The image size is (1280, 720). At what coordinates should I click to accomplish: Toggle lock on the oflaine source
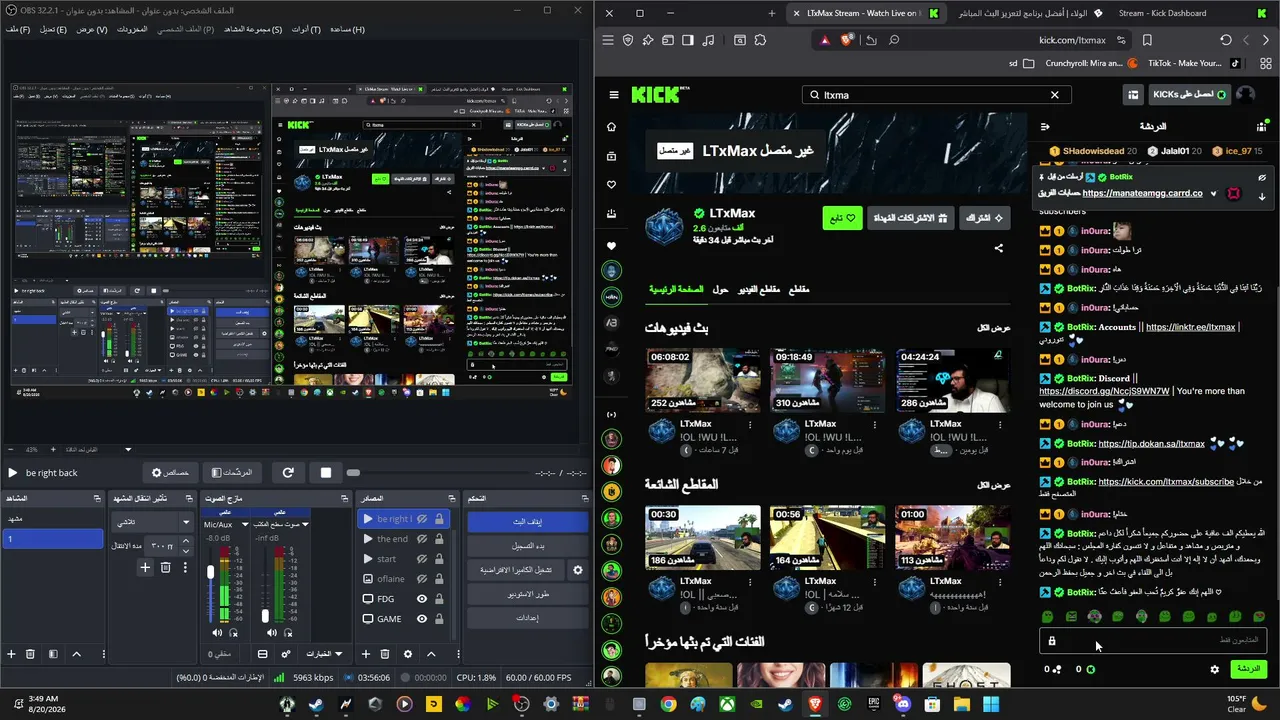439,579
